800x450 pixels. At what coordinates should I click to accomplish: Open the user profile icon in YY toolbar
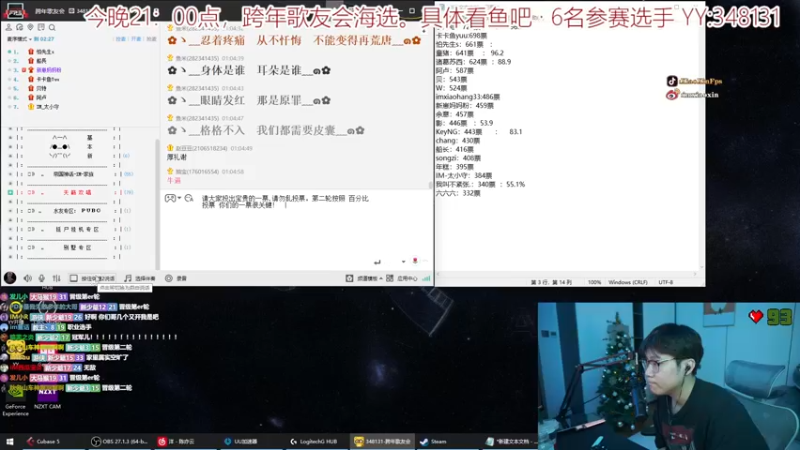point(9,28)
